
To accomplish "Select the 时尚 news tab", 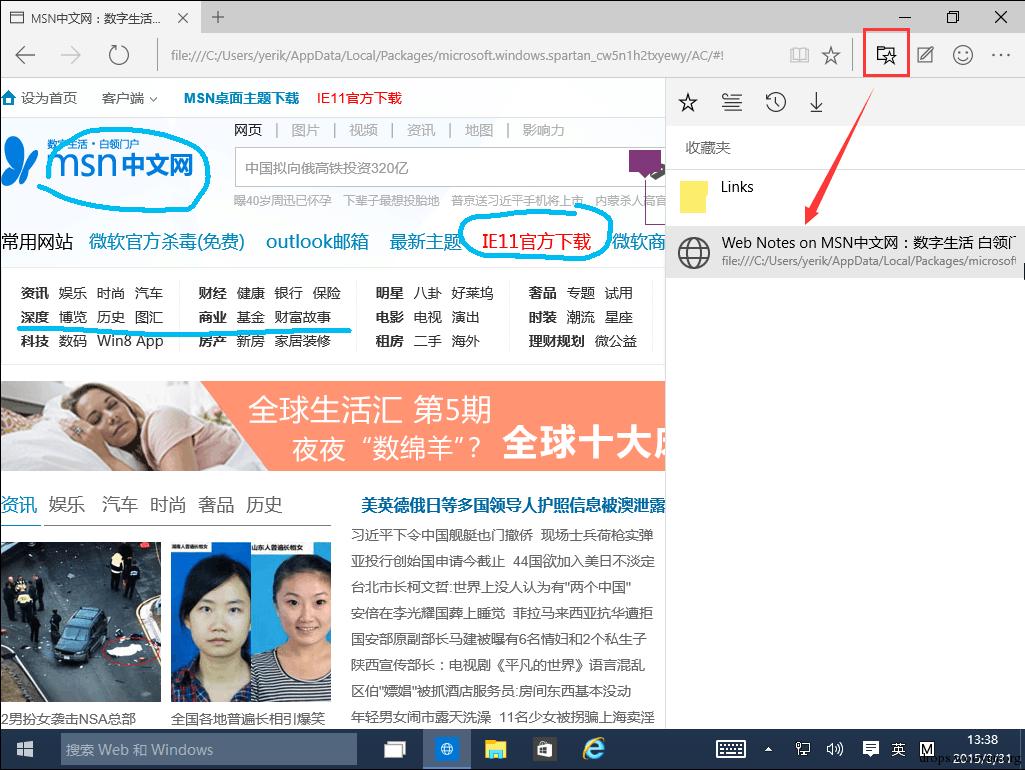I will (x=168, y=504).
